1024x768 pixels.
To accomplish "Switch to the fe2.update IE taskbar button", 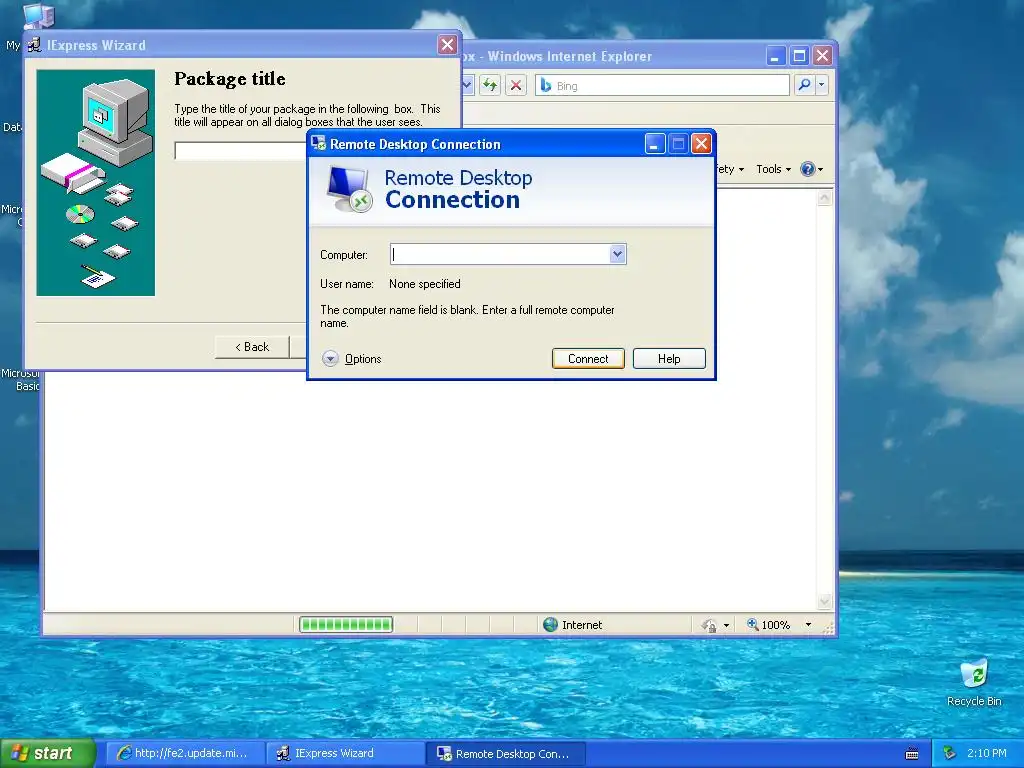I will click(185, 754).
